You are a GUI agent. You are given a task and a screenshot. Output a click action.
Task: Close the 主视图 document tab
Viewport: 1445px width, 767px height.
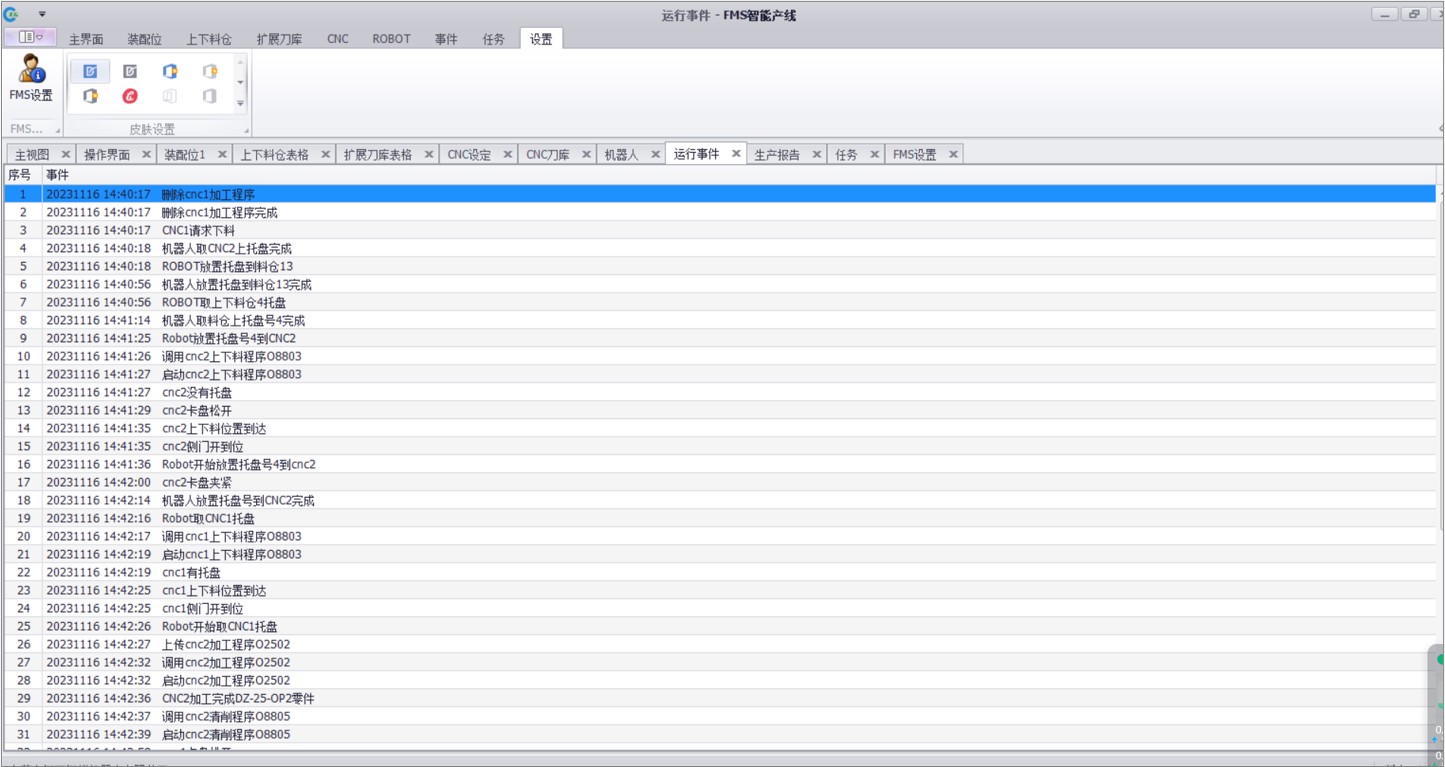[65, 154]
